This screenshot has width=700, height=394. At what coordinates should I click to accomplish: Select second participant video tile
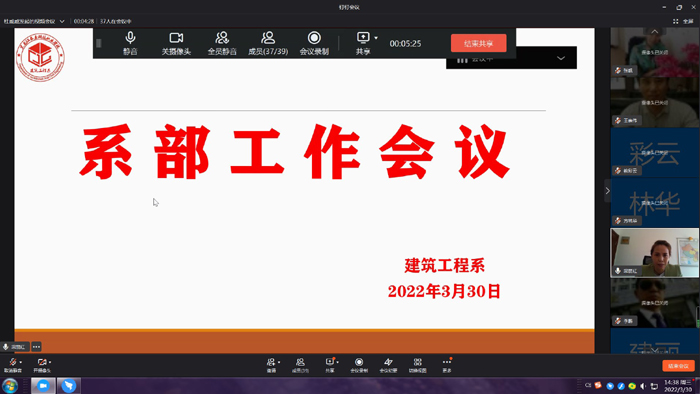pyautogui.click(x=654, y=102)
